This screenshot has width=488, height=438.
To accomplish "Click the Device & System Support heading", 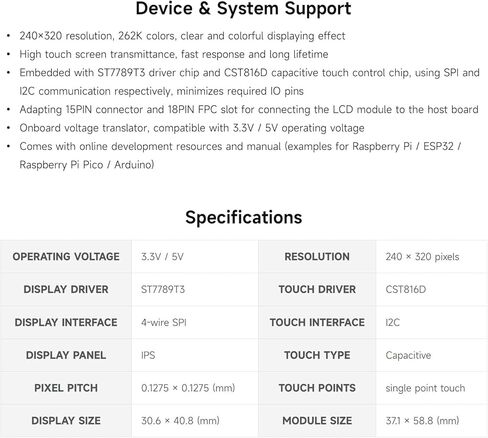I will 243,9.
